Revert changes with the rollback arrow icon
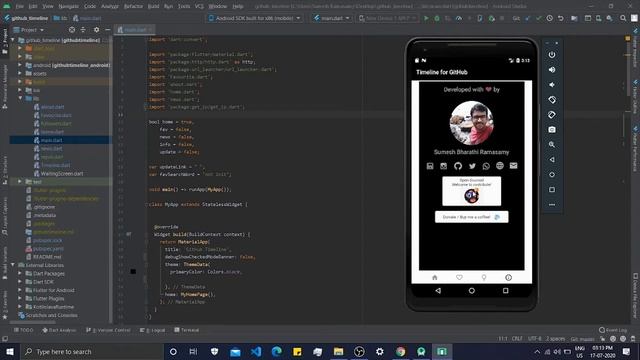The height and width of the screenshot is (360, 640). coord(561,18)
